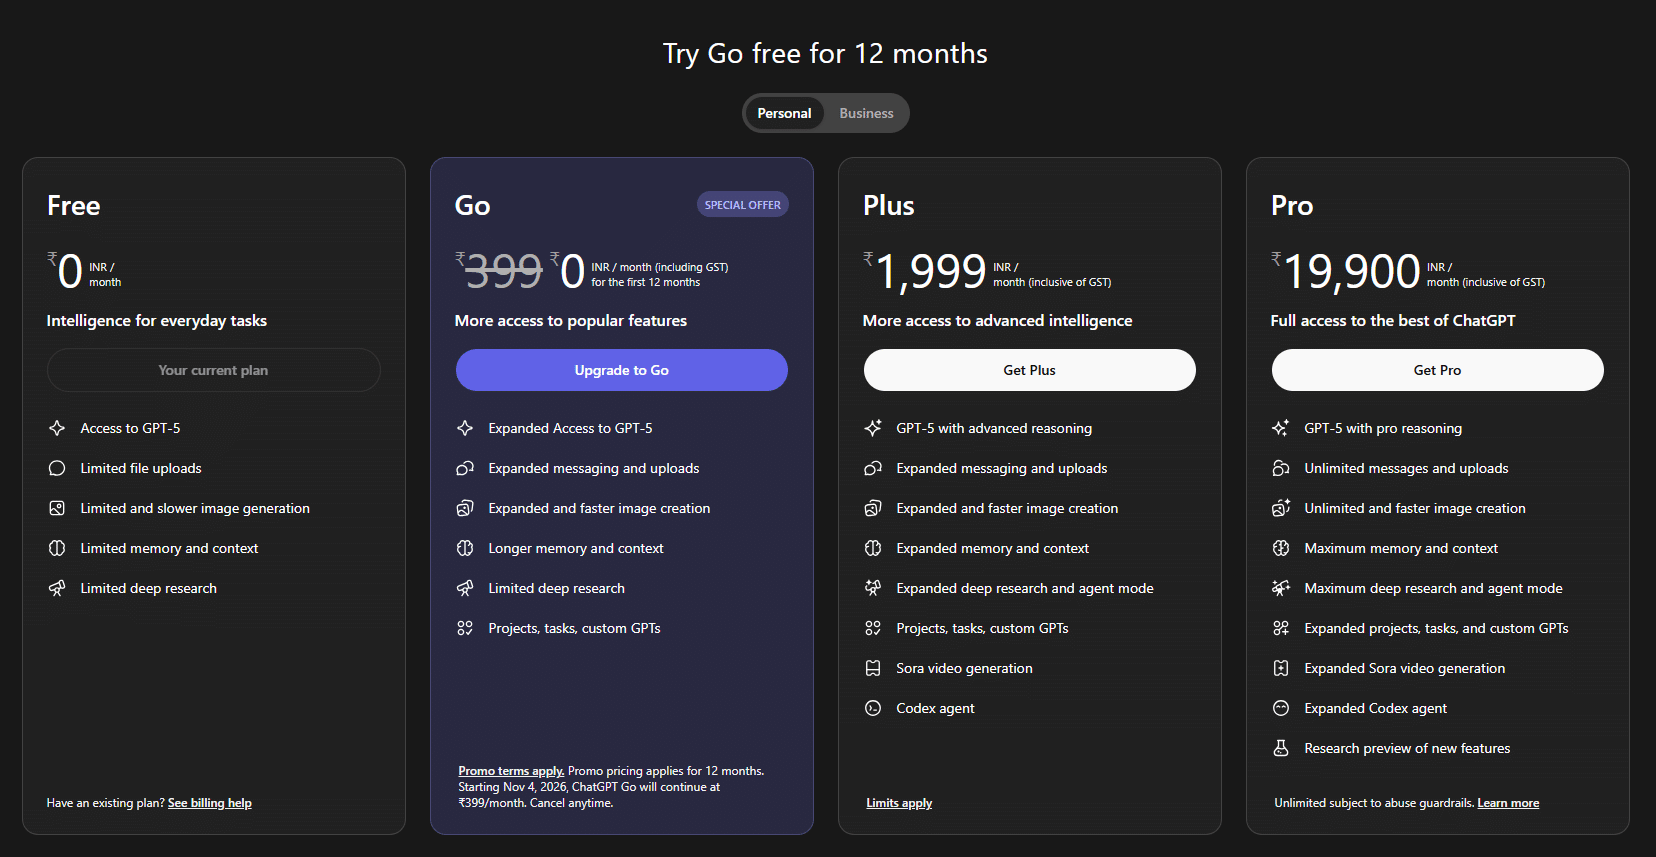Click the brain icon beside Maximum memory and context
Screen dimensions: 1656x857
1281,548
